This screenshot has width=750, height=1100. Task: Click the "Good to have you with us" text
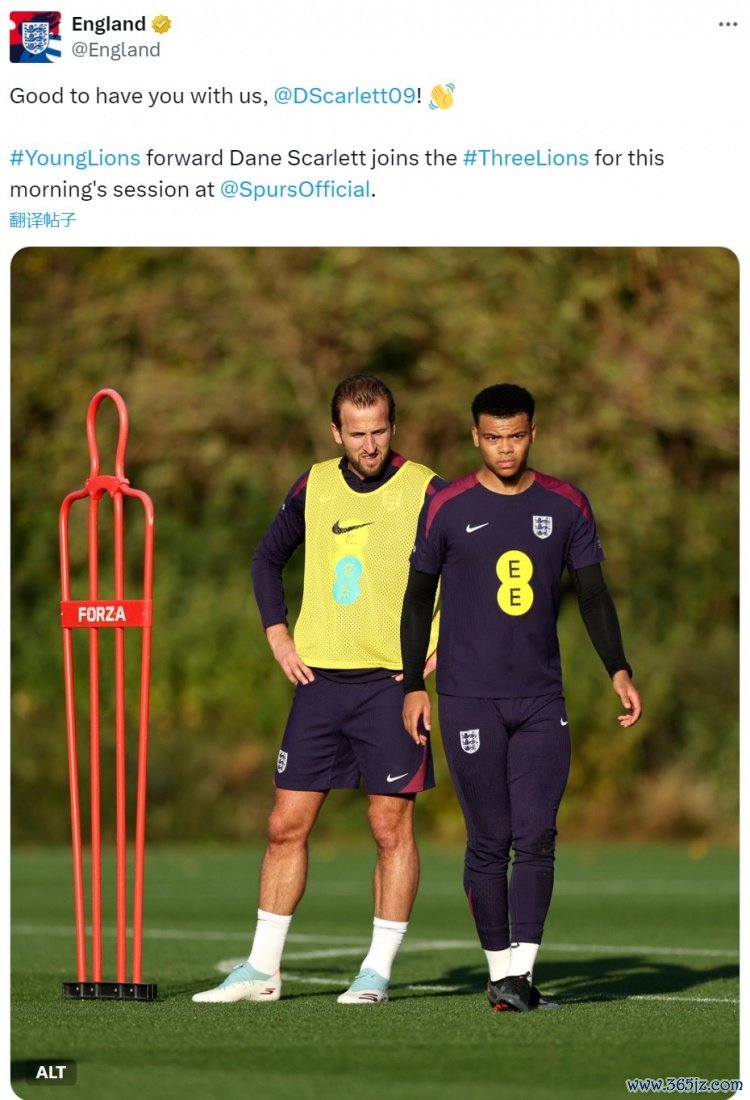tap(138, 96)
